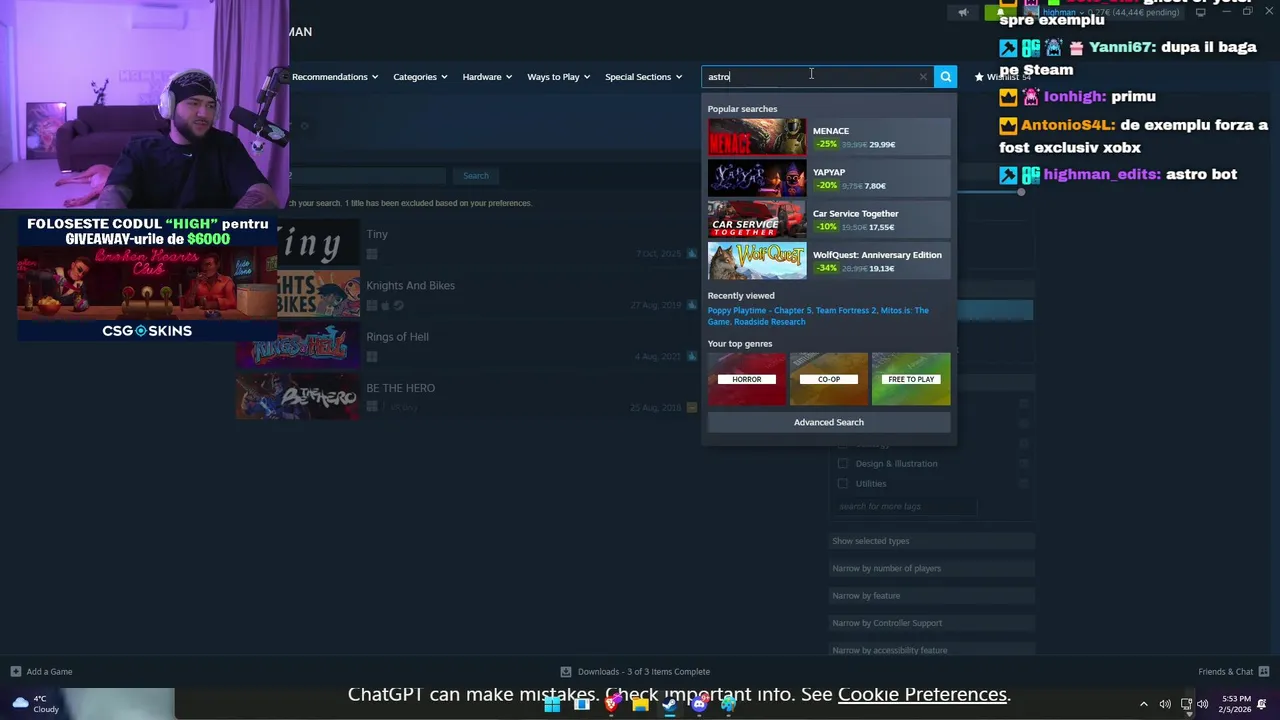1280x720 pixels.
Task: Expand Hardware dropdown menu
Action: coord(487,77)
